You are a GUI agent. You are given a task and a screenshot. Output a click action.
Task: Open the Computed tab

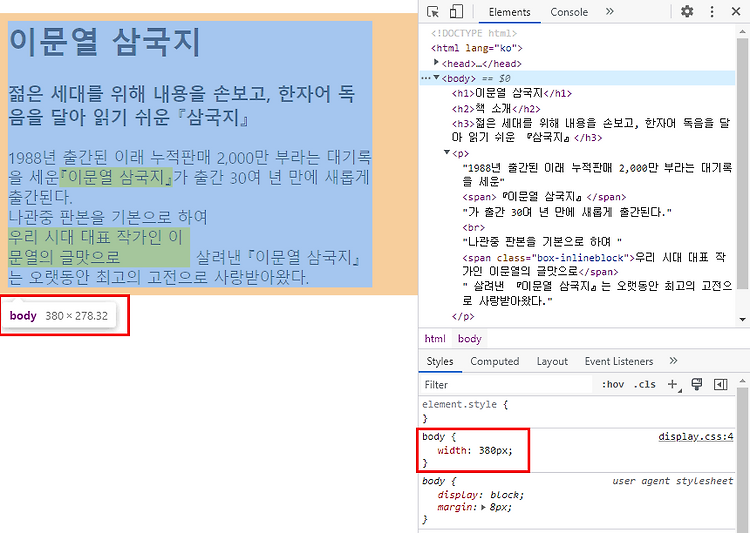click(x=495, y=361)
